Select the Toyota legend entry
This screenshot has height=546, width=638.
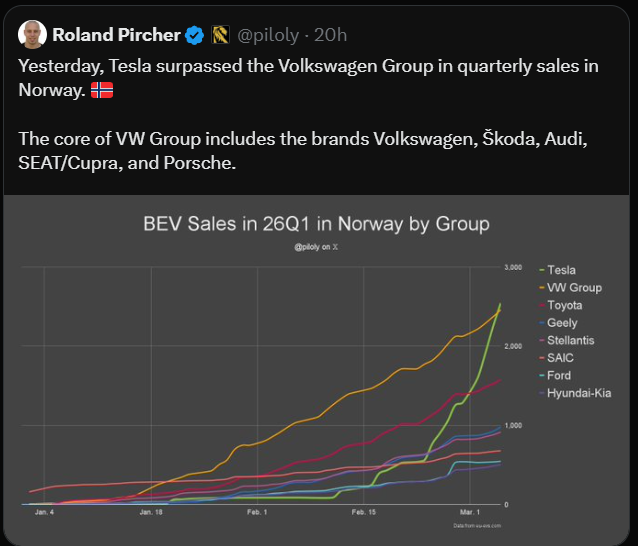(565, 305)
